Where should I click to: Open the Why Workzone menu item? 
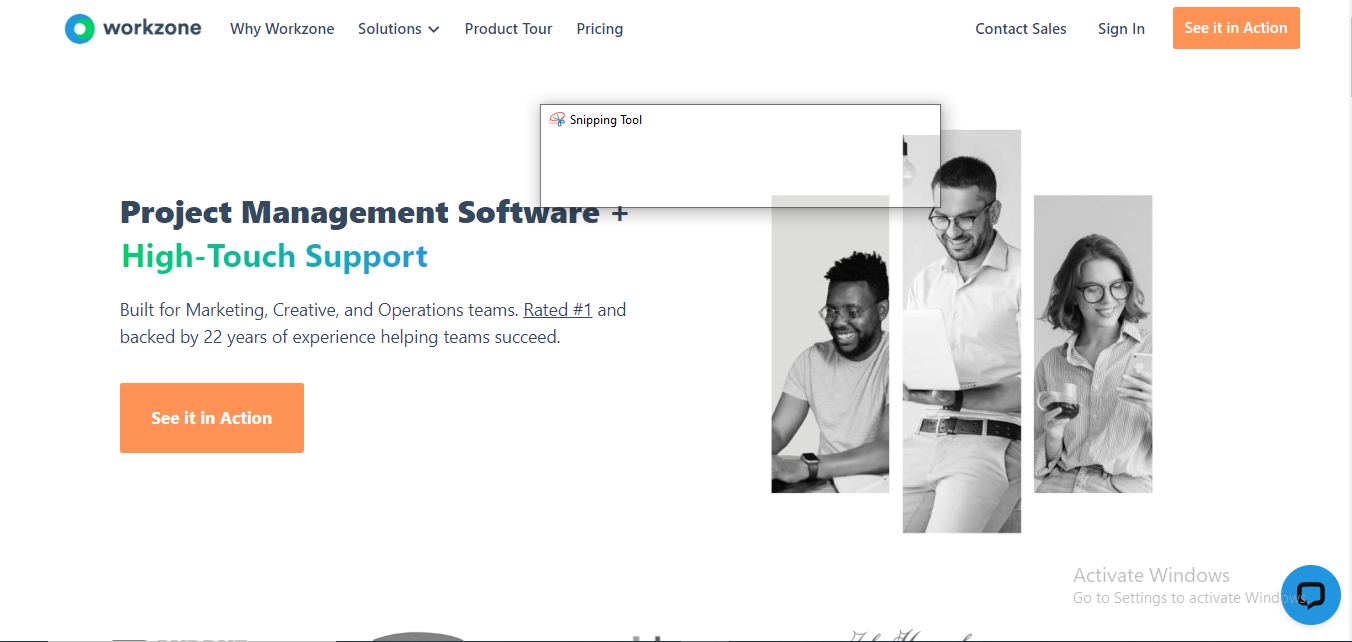click(282, 29)
